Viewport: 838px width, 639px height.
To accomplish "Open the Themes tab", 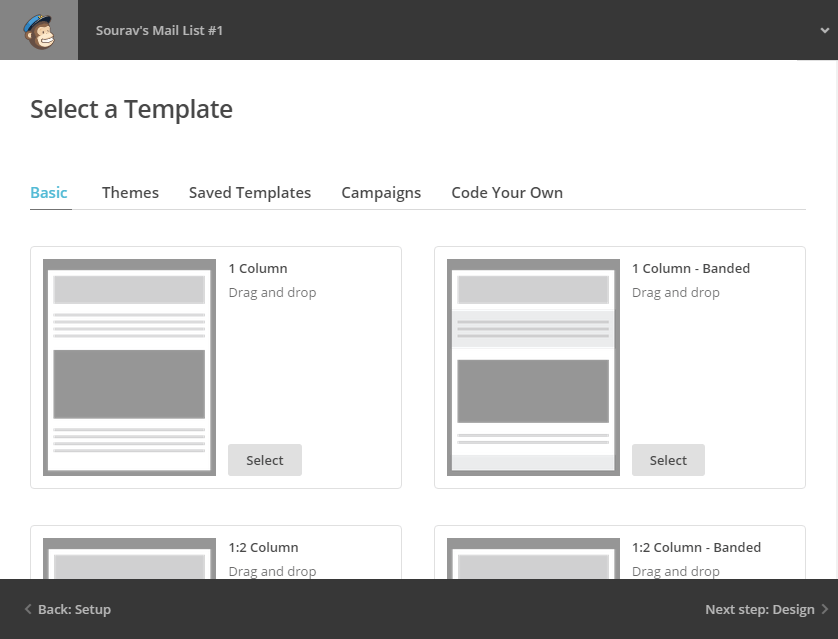I will [x=130, y=192].
